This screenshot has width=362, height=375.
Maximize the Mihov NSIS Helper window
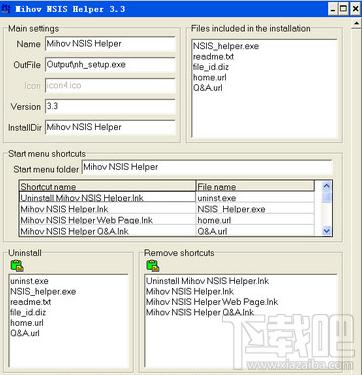(344, 9)
